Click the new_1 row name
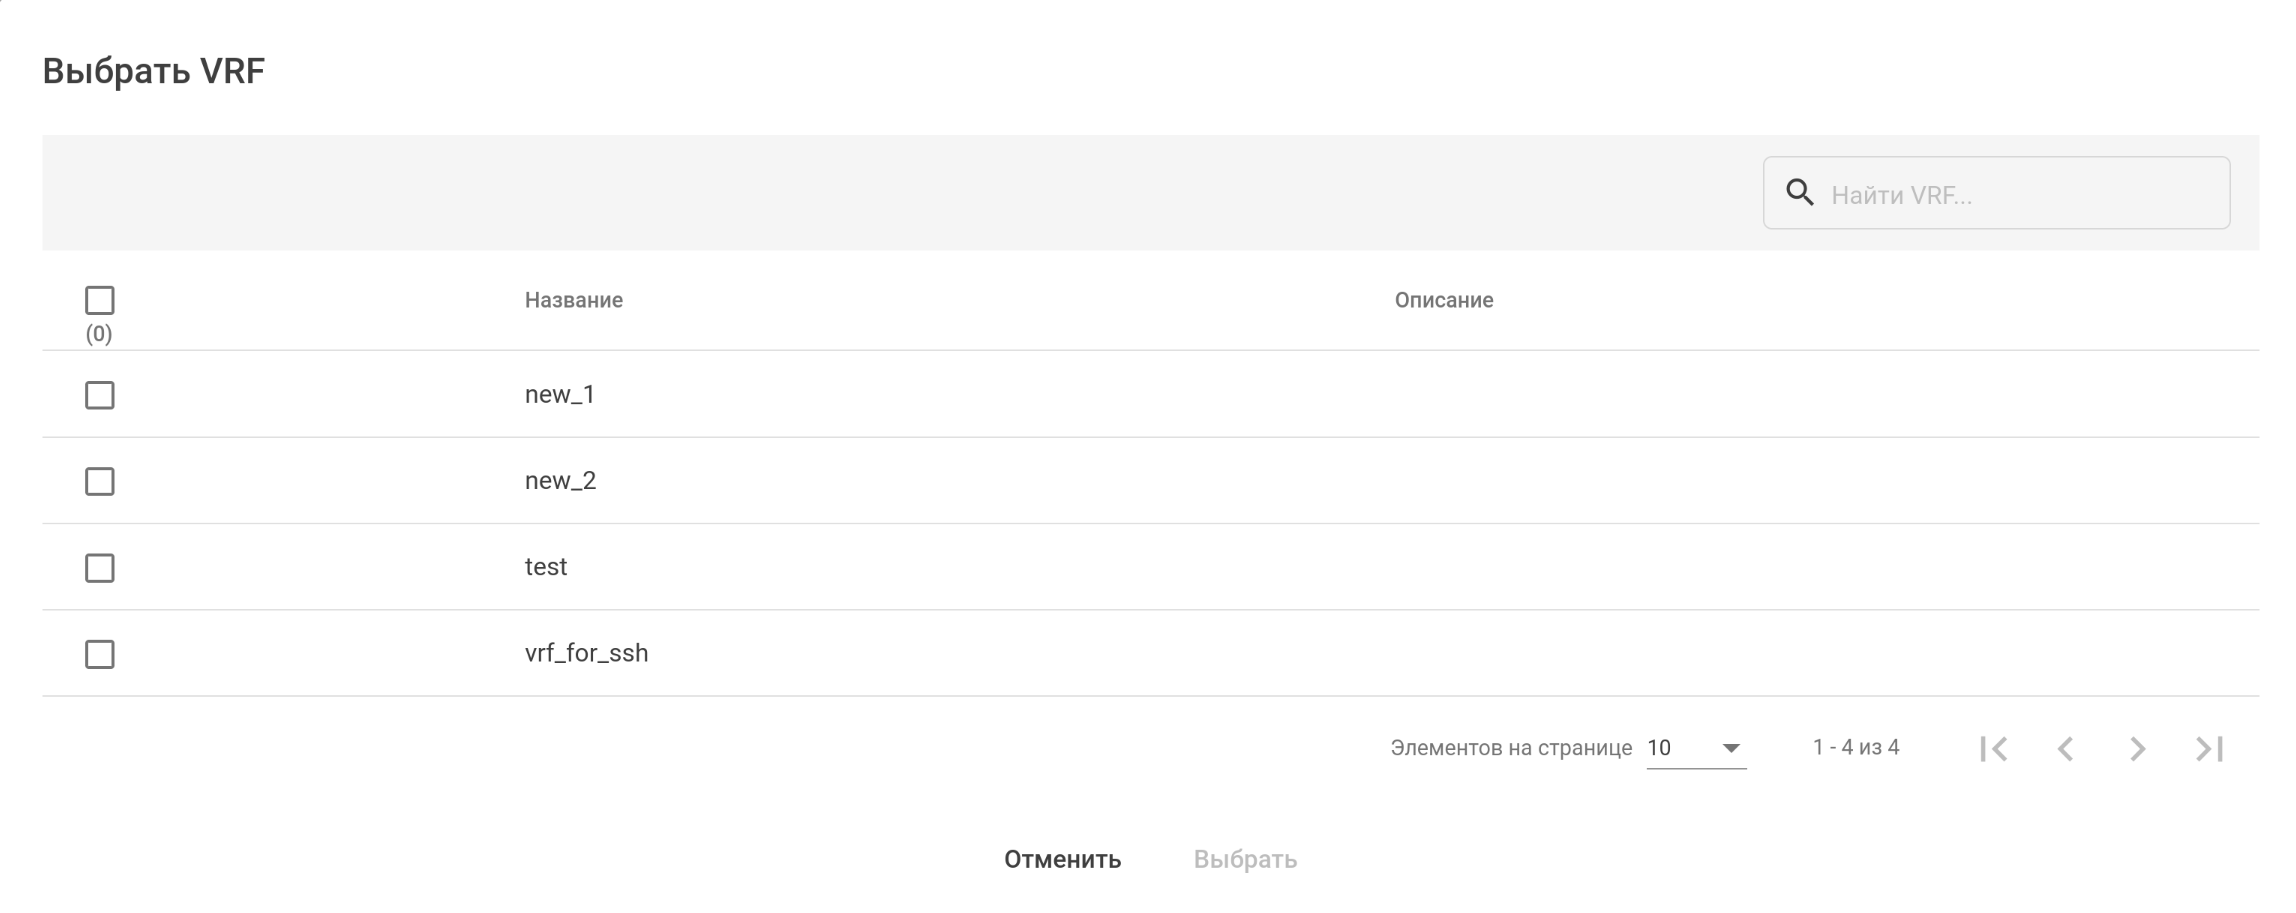 [x=560, y=395]
